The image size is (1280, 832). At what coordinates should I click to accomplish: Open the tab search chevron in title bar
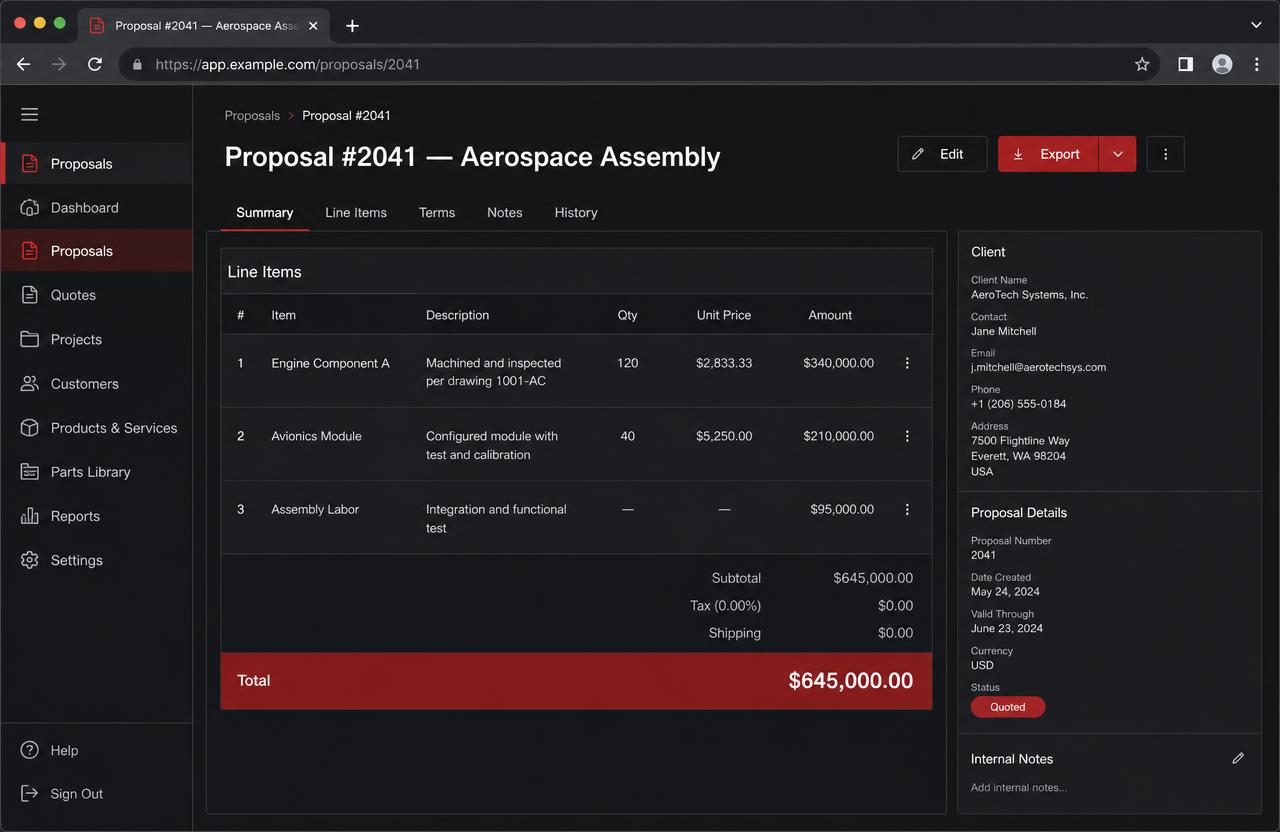coord(1256,24)
